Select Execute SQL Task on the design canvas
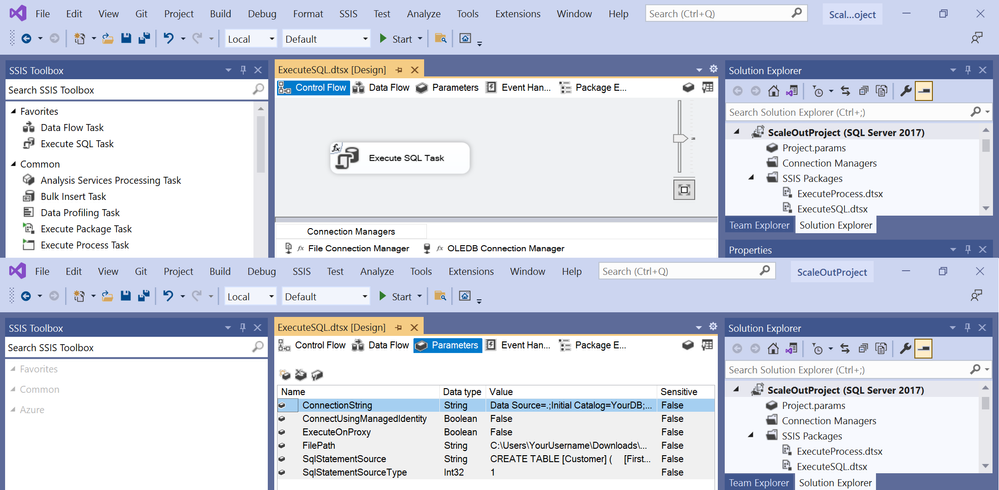The height and width of the screenshot is (490, 999). coord(400,158)
